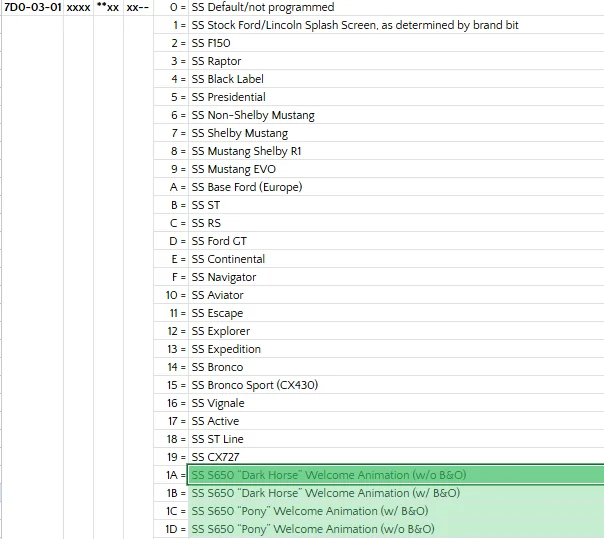Viewport: 604px width, 539px height.
Task: Select Pony Welcome Animation (w/ B&O) cell
Action: pyautogui.click(x=396, y=510)
